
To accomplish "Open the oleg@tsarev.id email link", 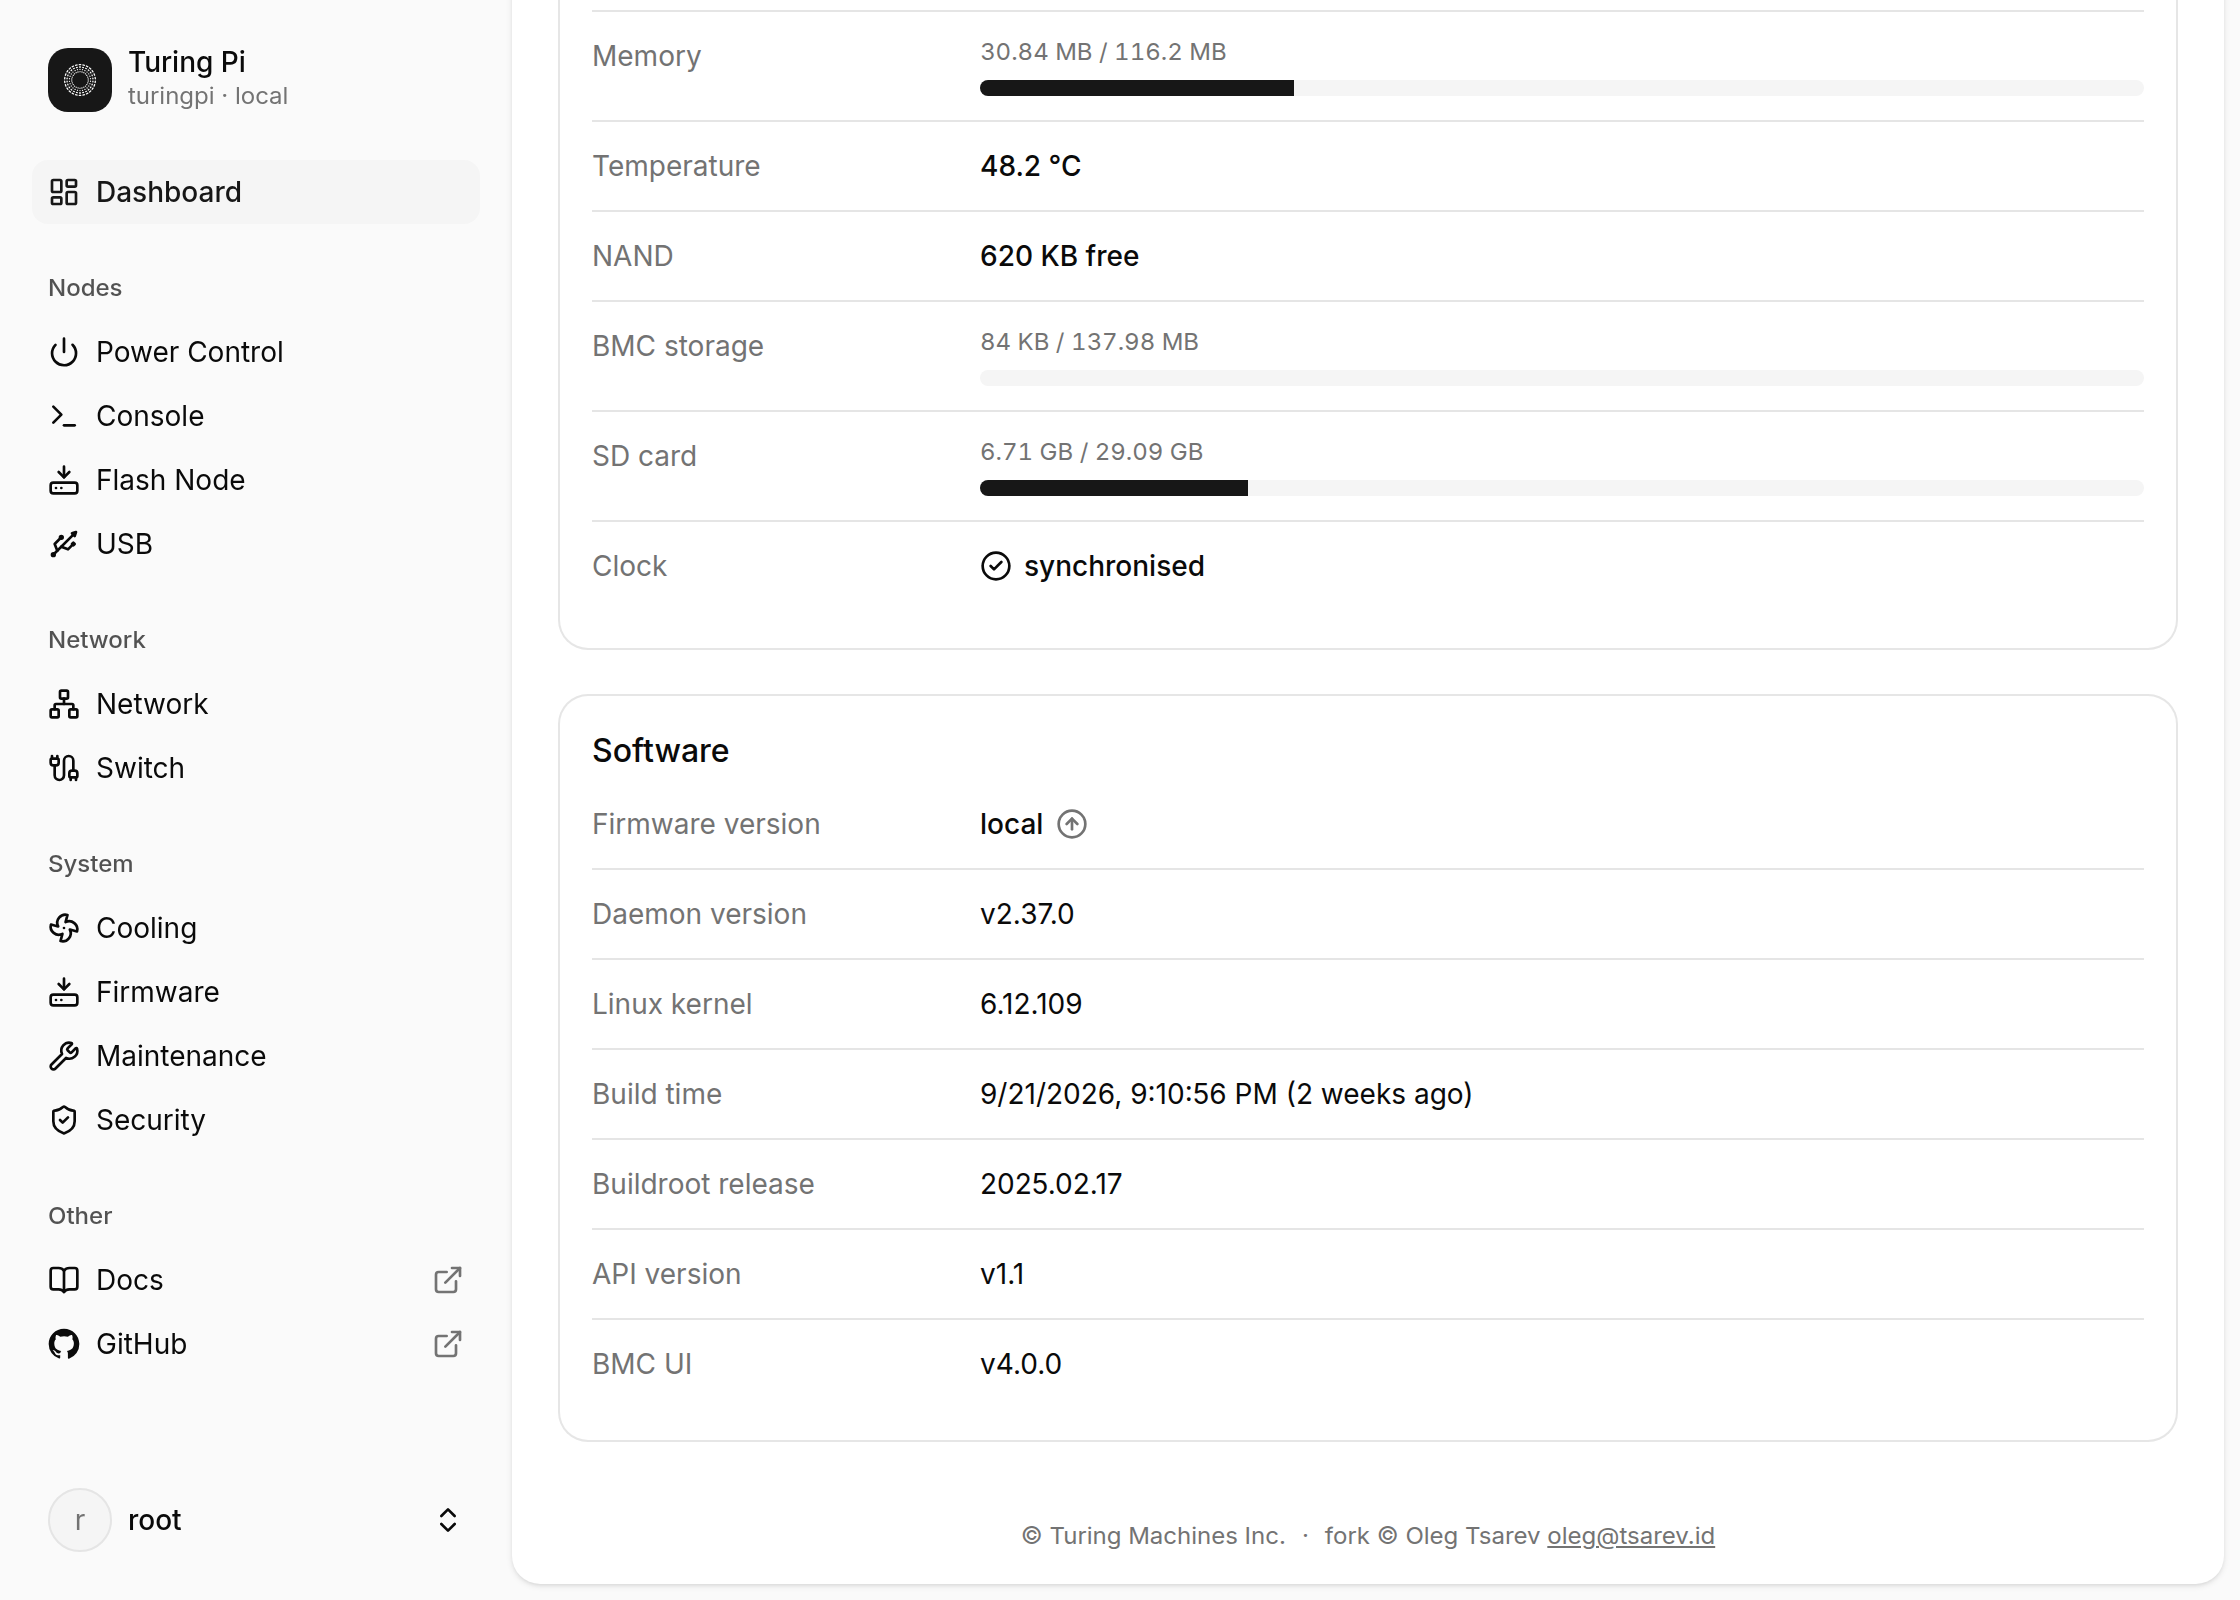I will click(1631, 1536).
